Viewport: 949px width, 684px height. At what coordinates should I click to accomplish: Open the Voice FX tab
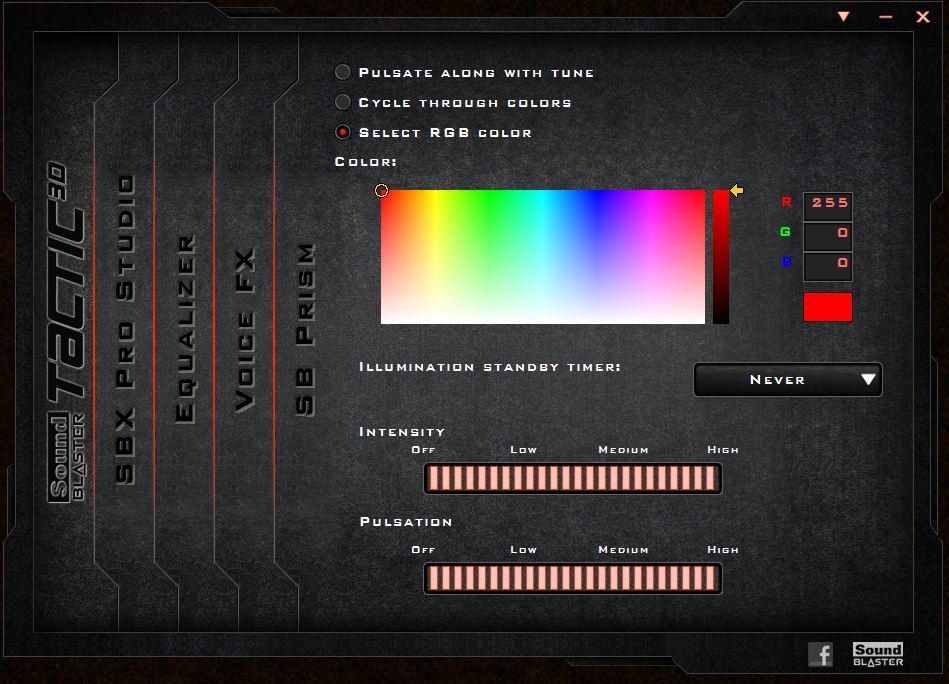245,330
